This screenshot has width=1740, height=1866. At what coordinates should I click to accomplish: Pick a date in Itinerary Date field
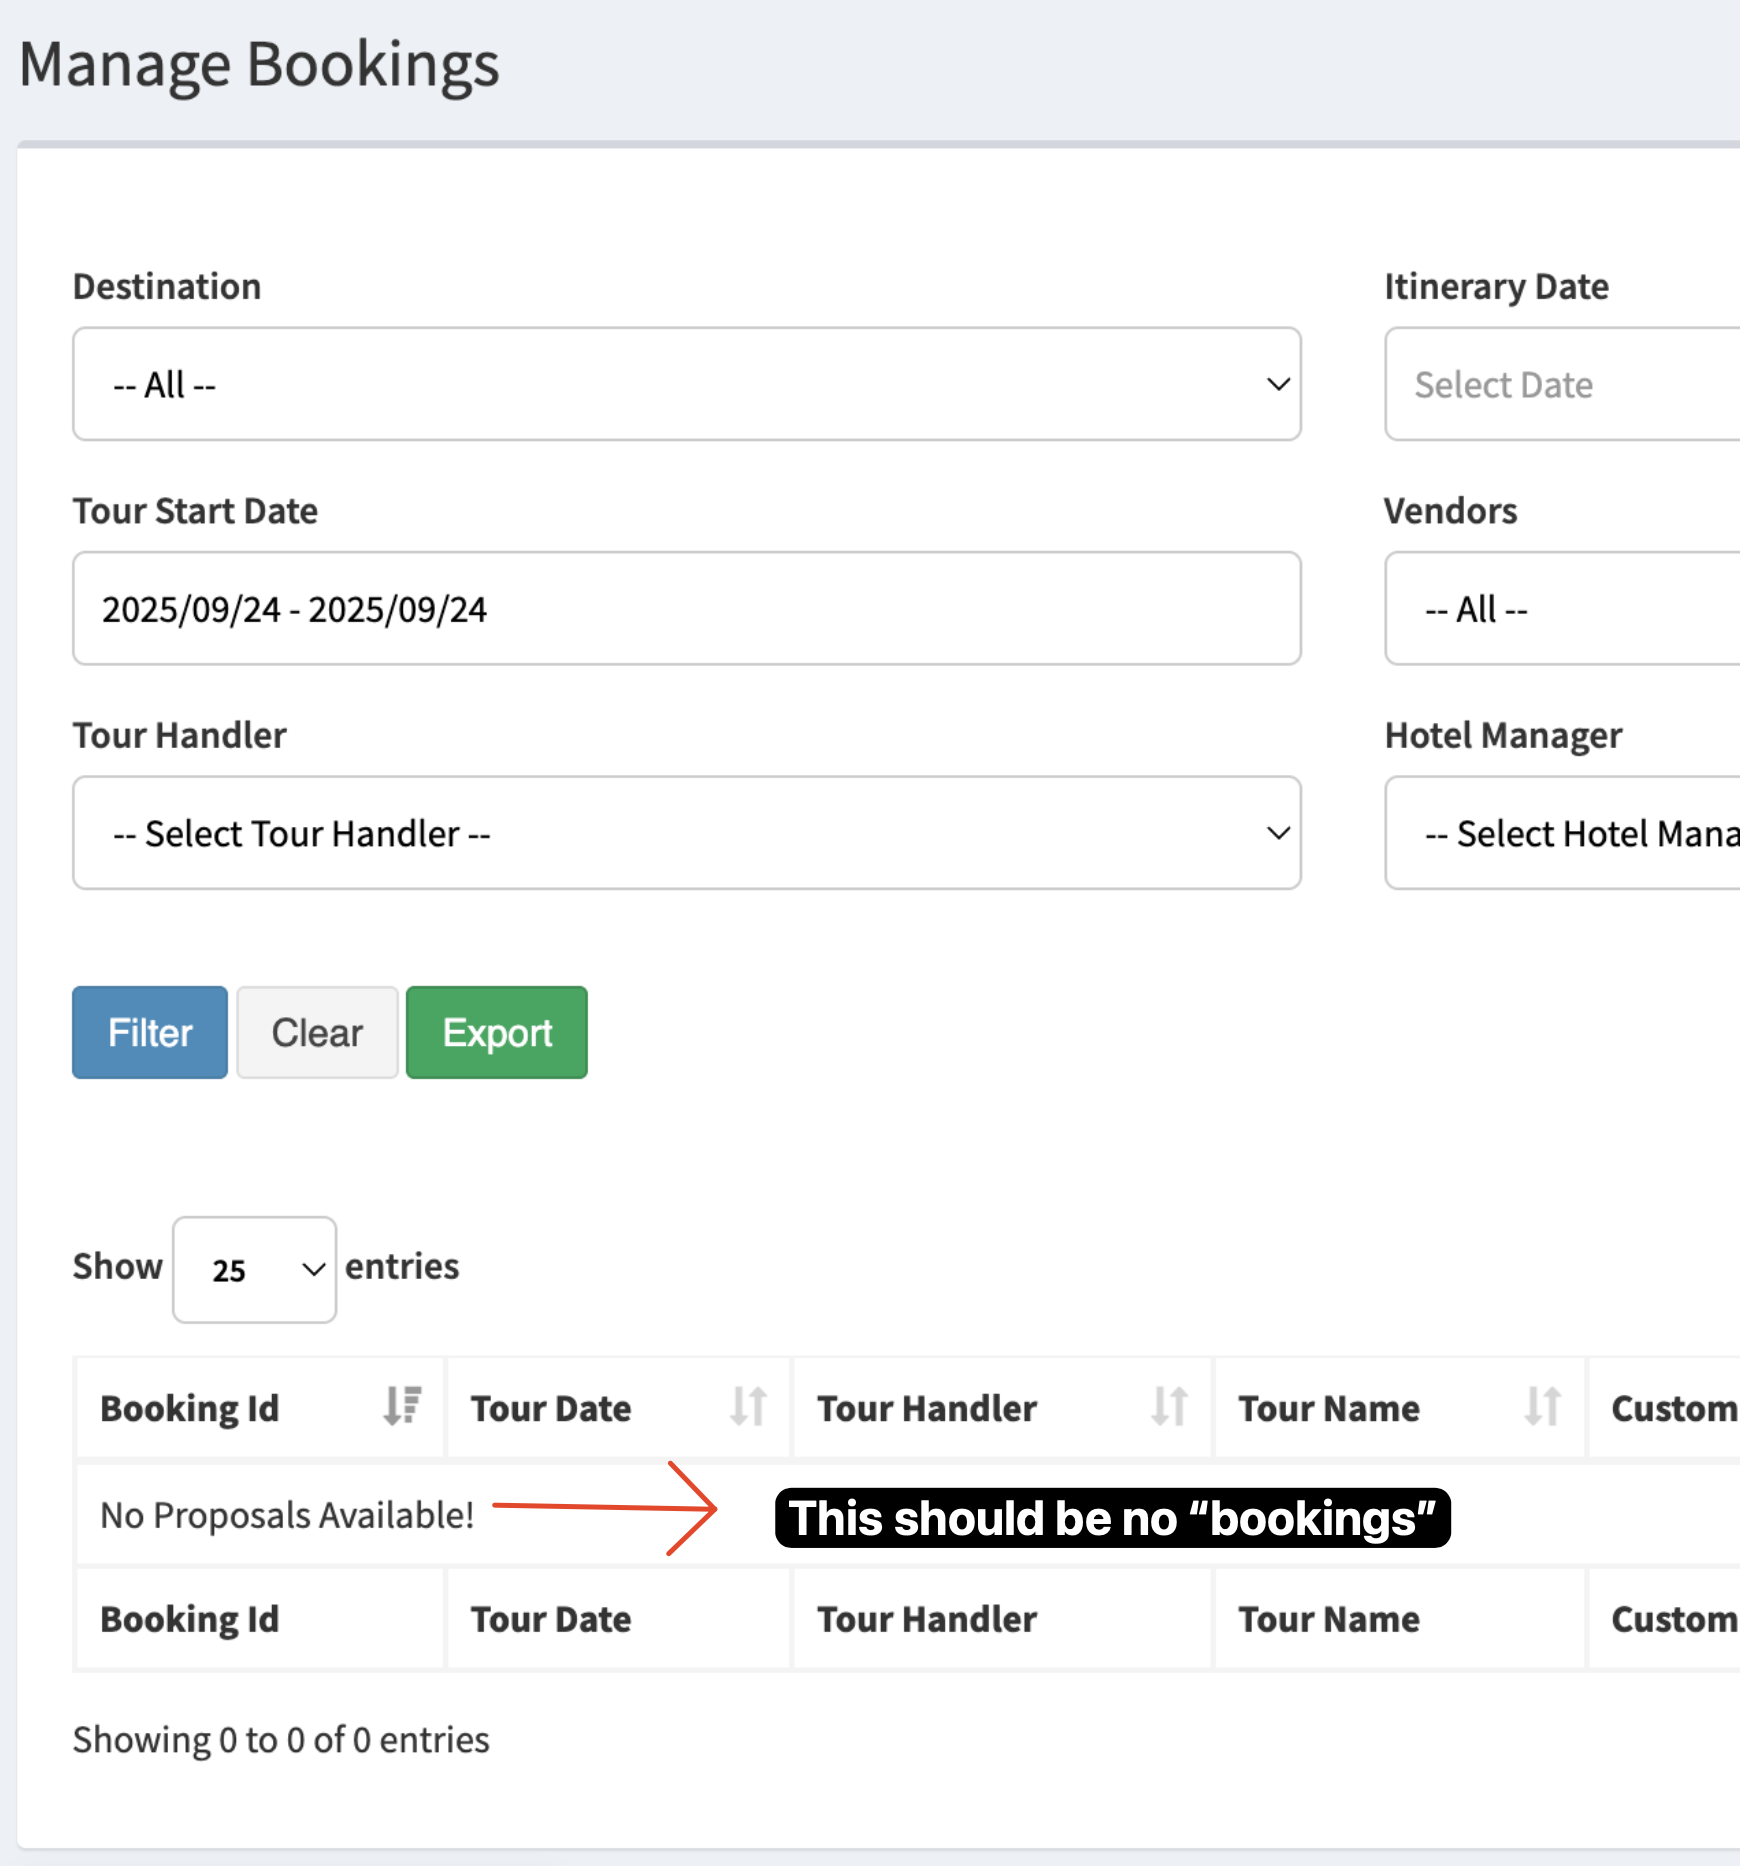click(1562, 384)
